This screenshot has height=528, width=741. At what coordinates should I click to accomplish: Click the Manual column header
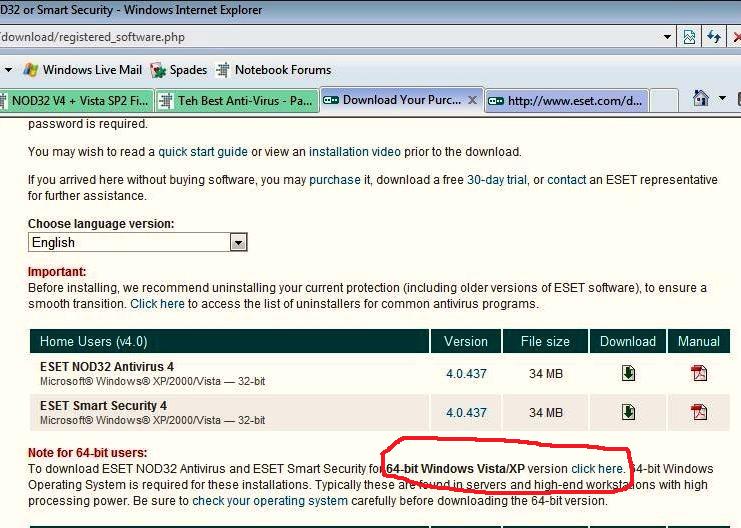[698, 341]
